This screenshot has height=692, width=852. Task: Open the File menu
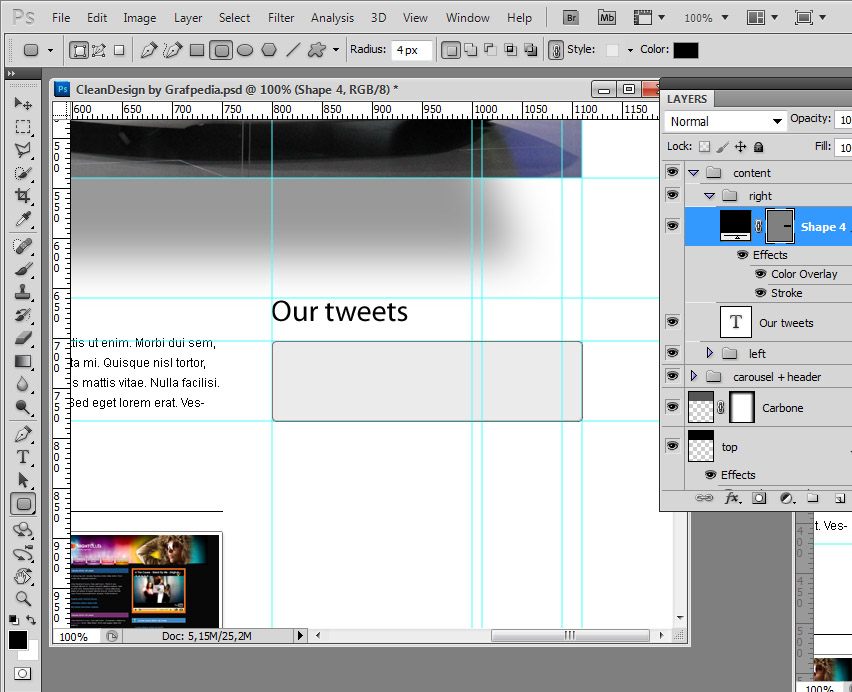coord(61,18)
